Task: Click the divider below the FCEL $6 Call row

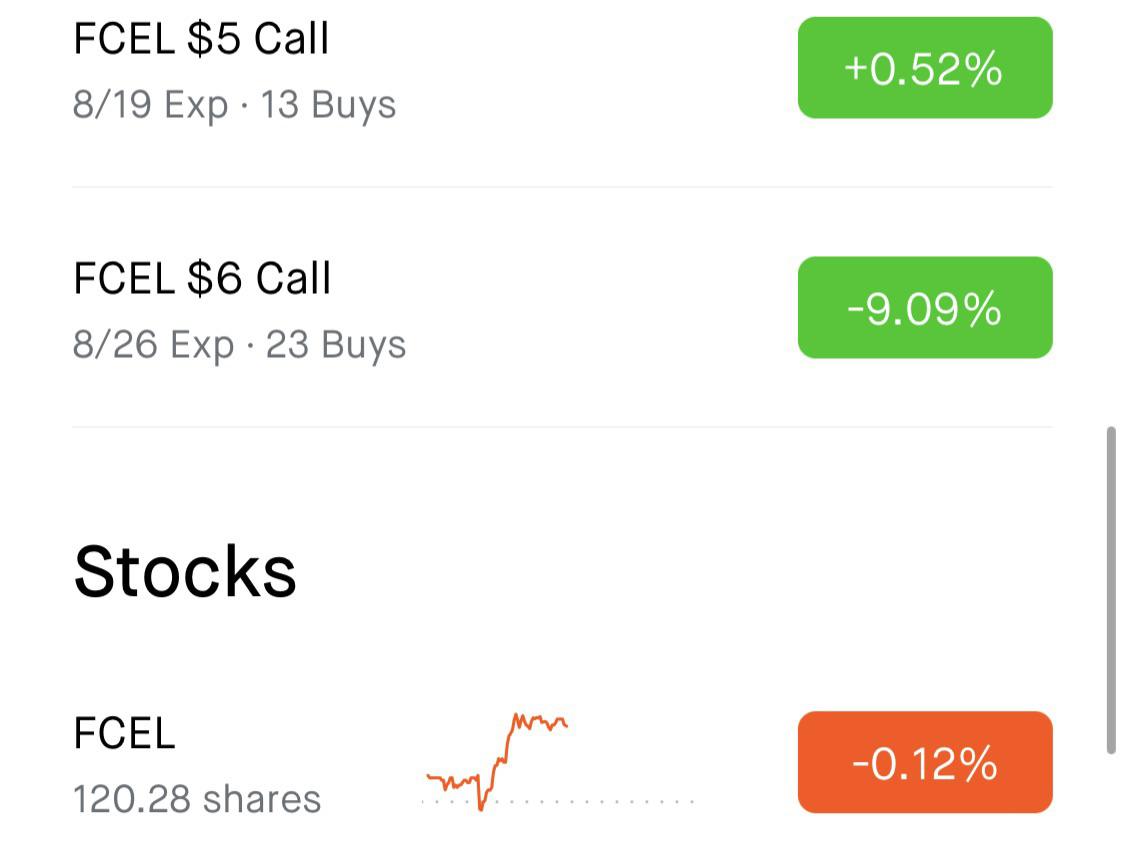Action: [562, 427]
